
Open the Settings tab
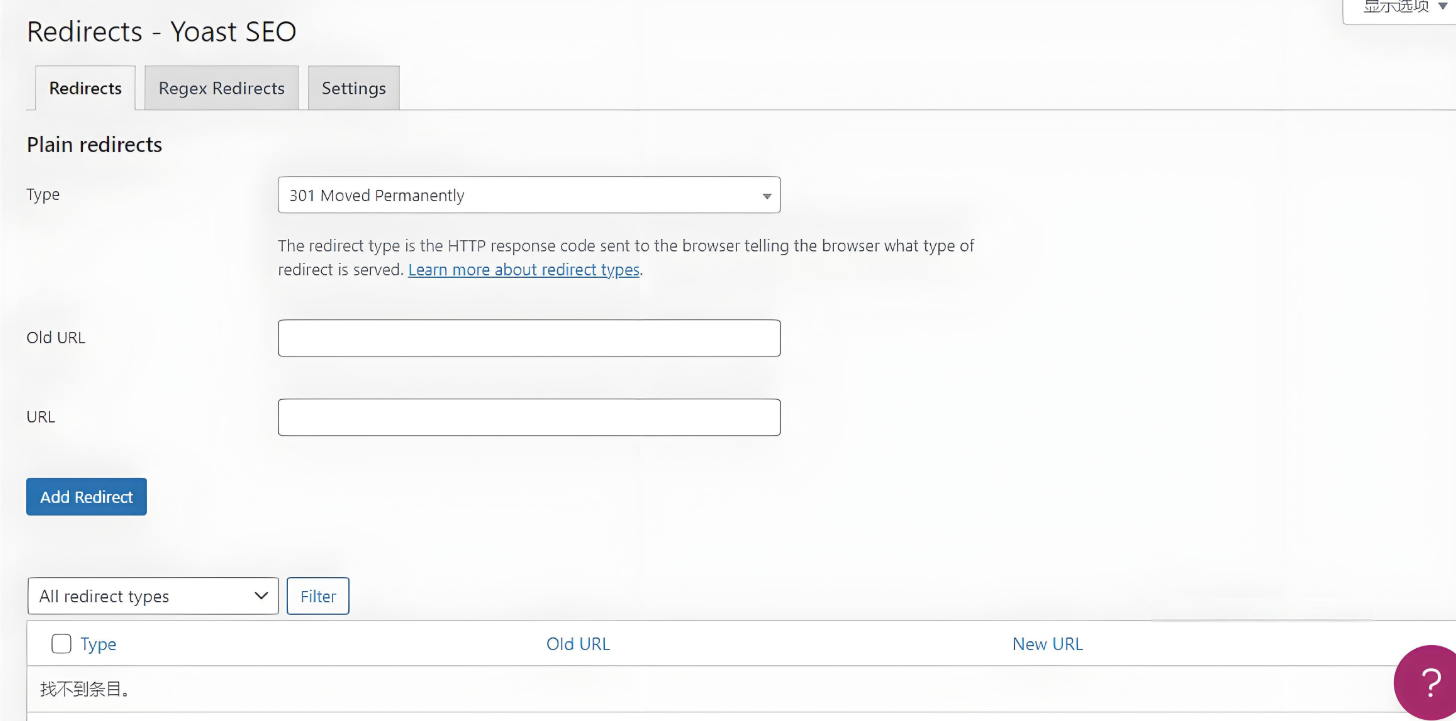click(x=354, y=88)
